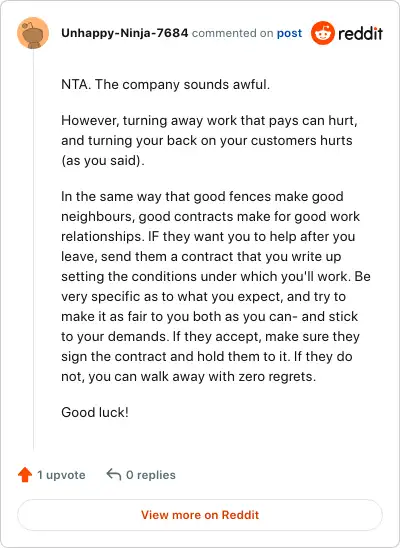Click the '1 upvote' count label
400x548 pixels.
point(61,475)
